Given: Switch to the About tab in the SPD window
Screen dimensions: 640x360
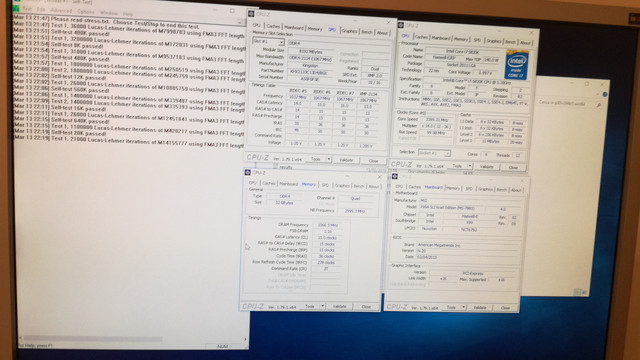Looking at the screenshot, I should pyautogui.click(x=382, y=33).
